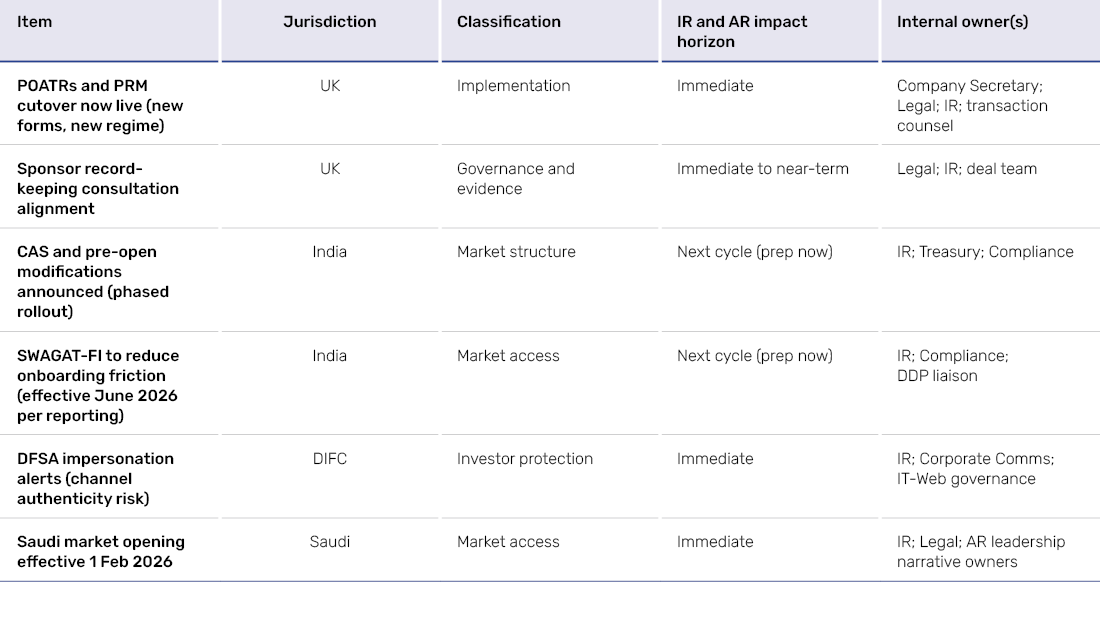Click the CAS and pre-open modifications item
1100x619 pixels.
(x=93, y=281)
